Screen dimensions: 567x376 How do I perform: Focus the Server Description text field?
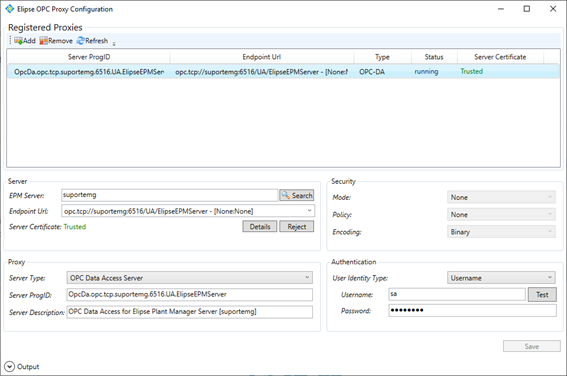click(189, 312)
